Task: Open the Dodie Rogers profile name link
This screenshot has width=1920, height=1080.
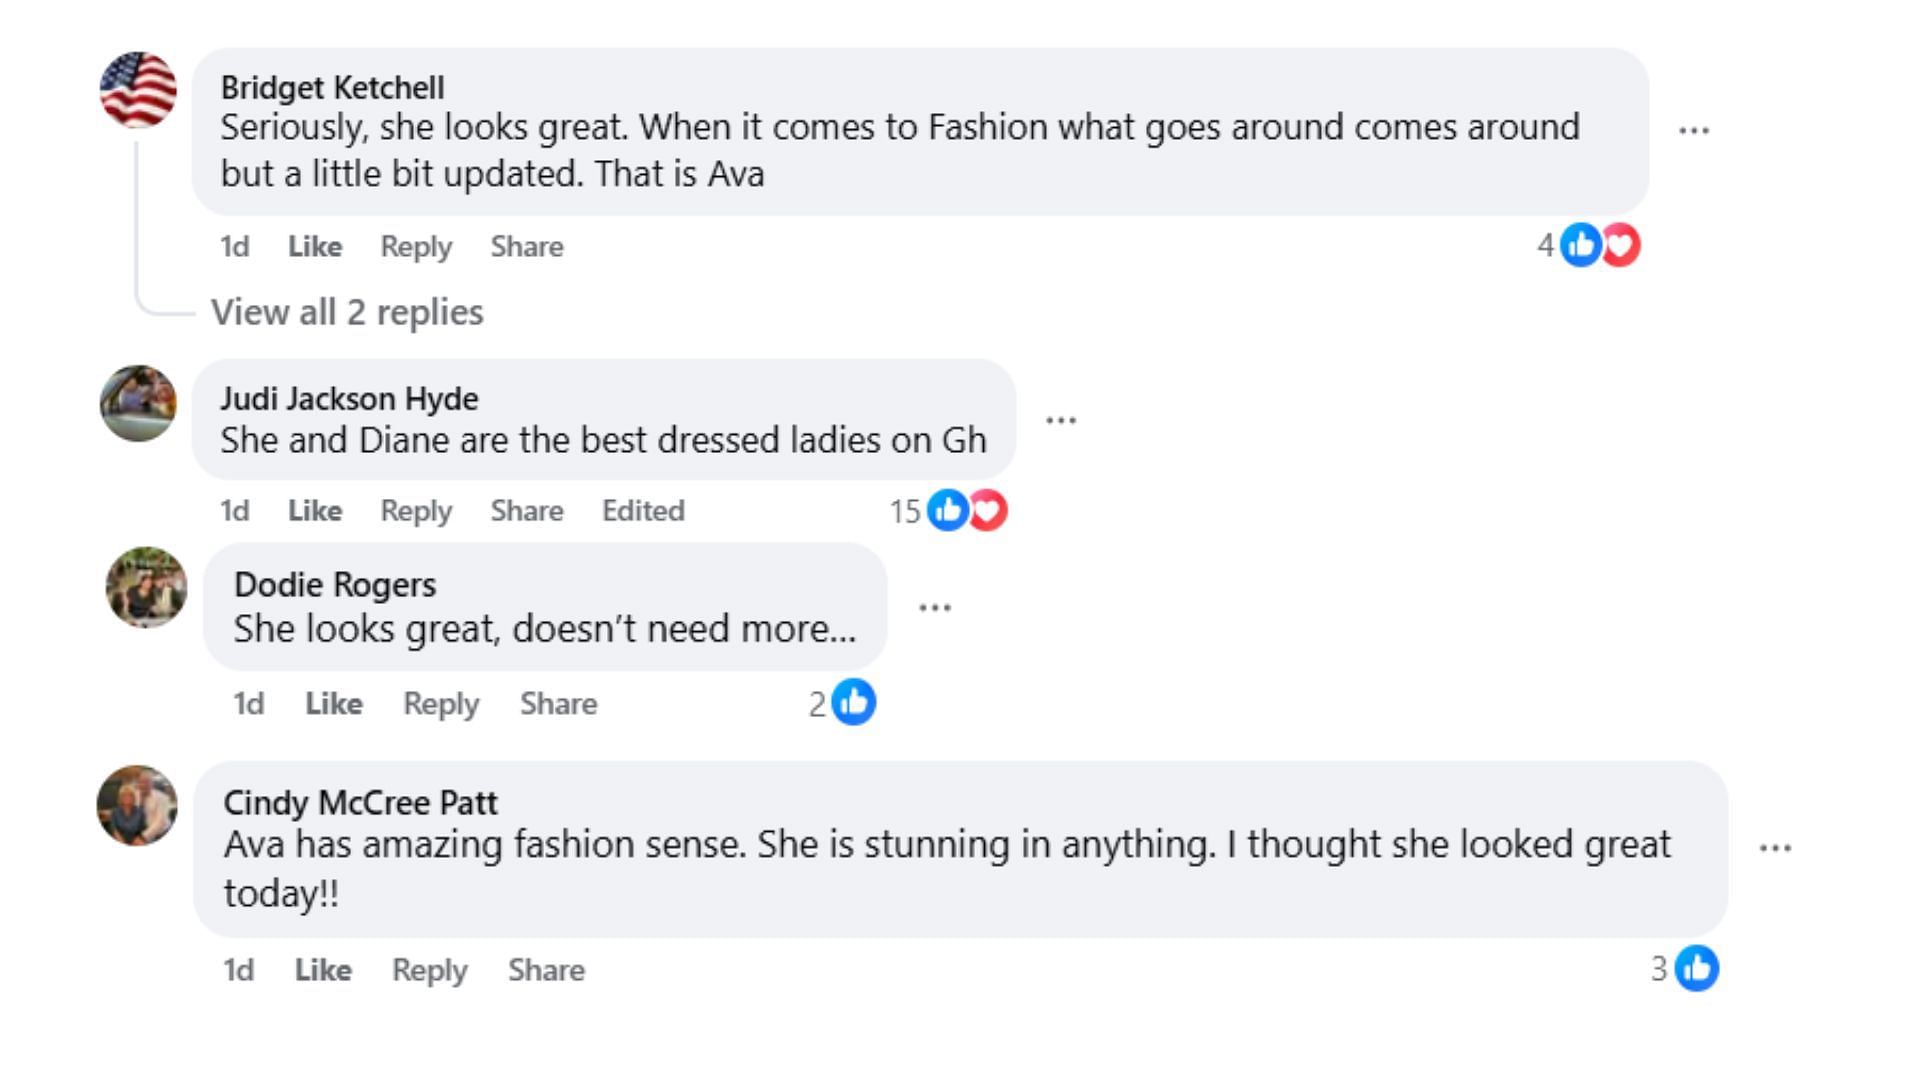Action: pos(335,584)
